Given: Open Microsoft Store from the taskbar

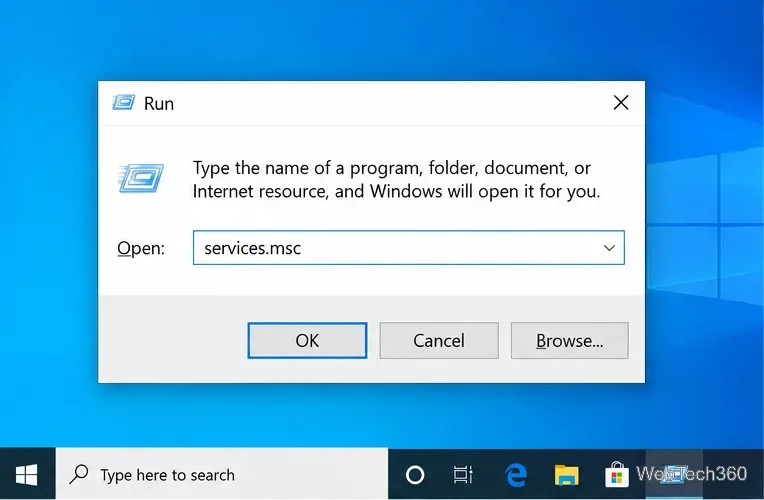Looking at the screenshot, I should pyautogui.click(x=617, y=474).
